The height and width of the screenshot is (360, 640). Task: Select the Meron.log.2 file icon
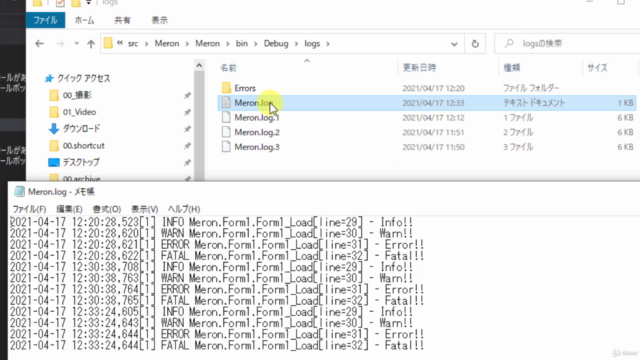pos(226,132)
